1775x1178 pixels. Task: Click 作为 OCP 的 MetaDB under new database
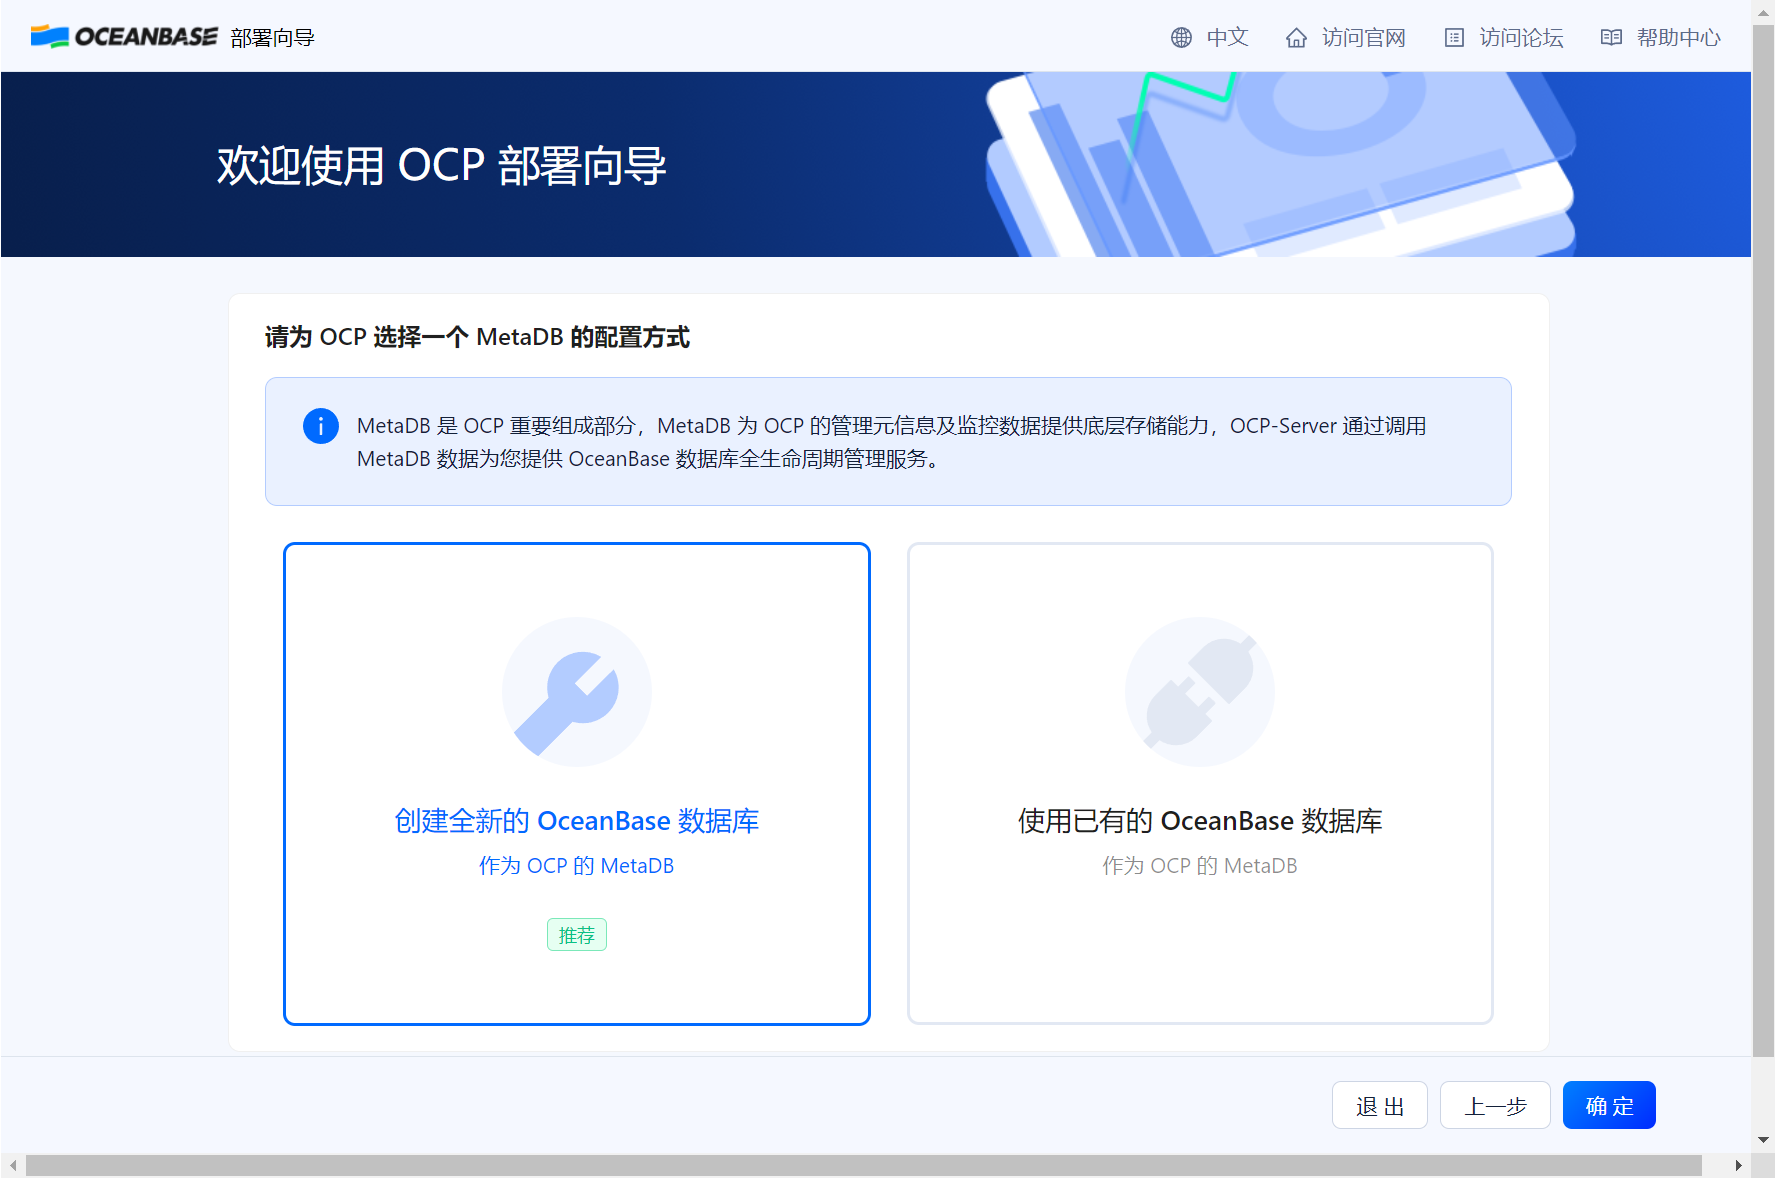click(577, 866)
